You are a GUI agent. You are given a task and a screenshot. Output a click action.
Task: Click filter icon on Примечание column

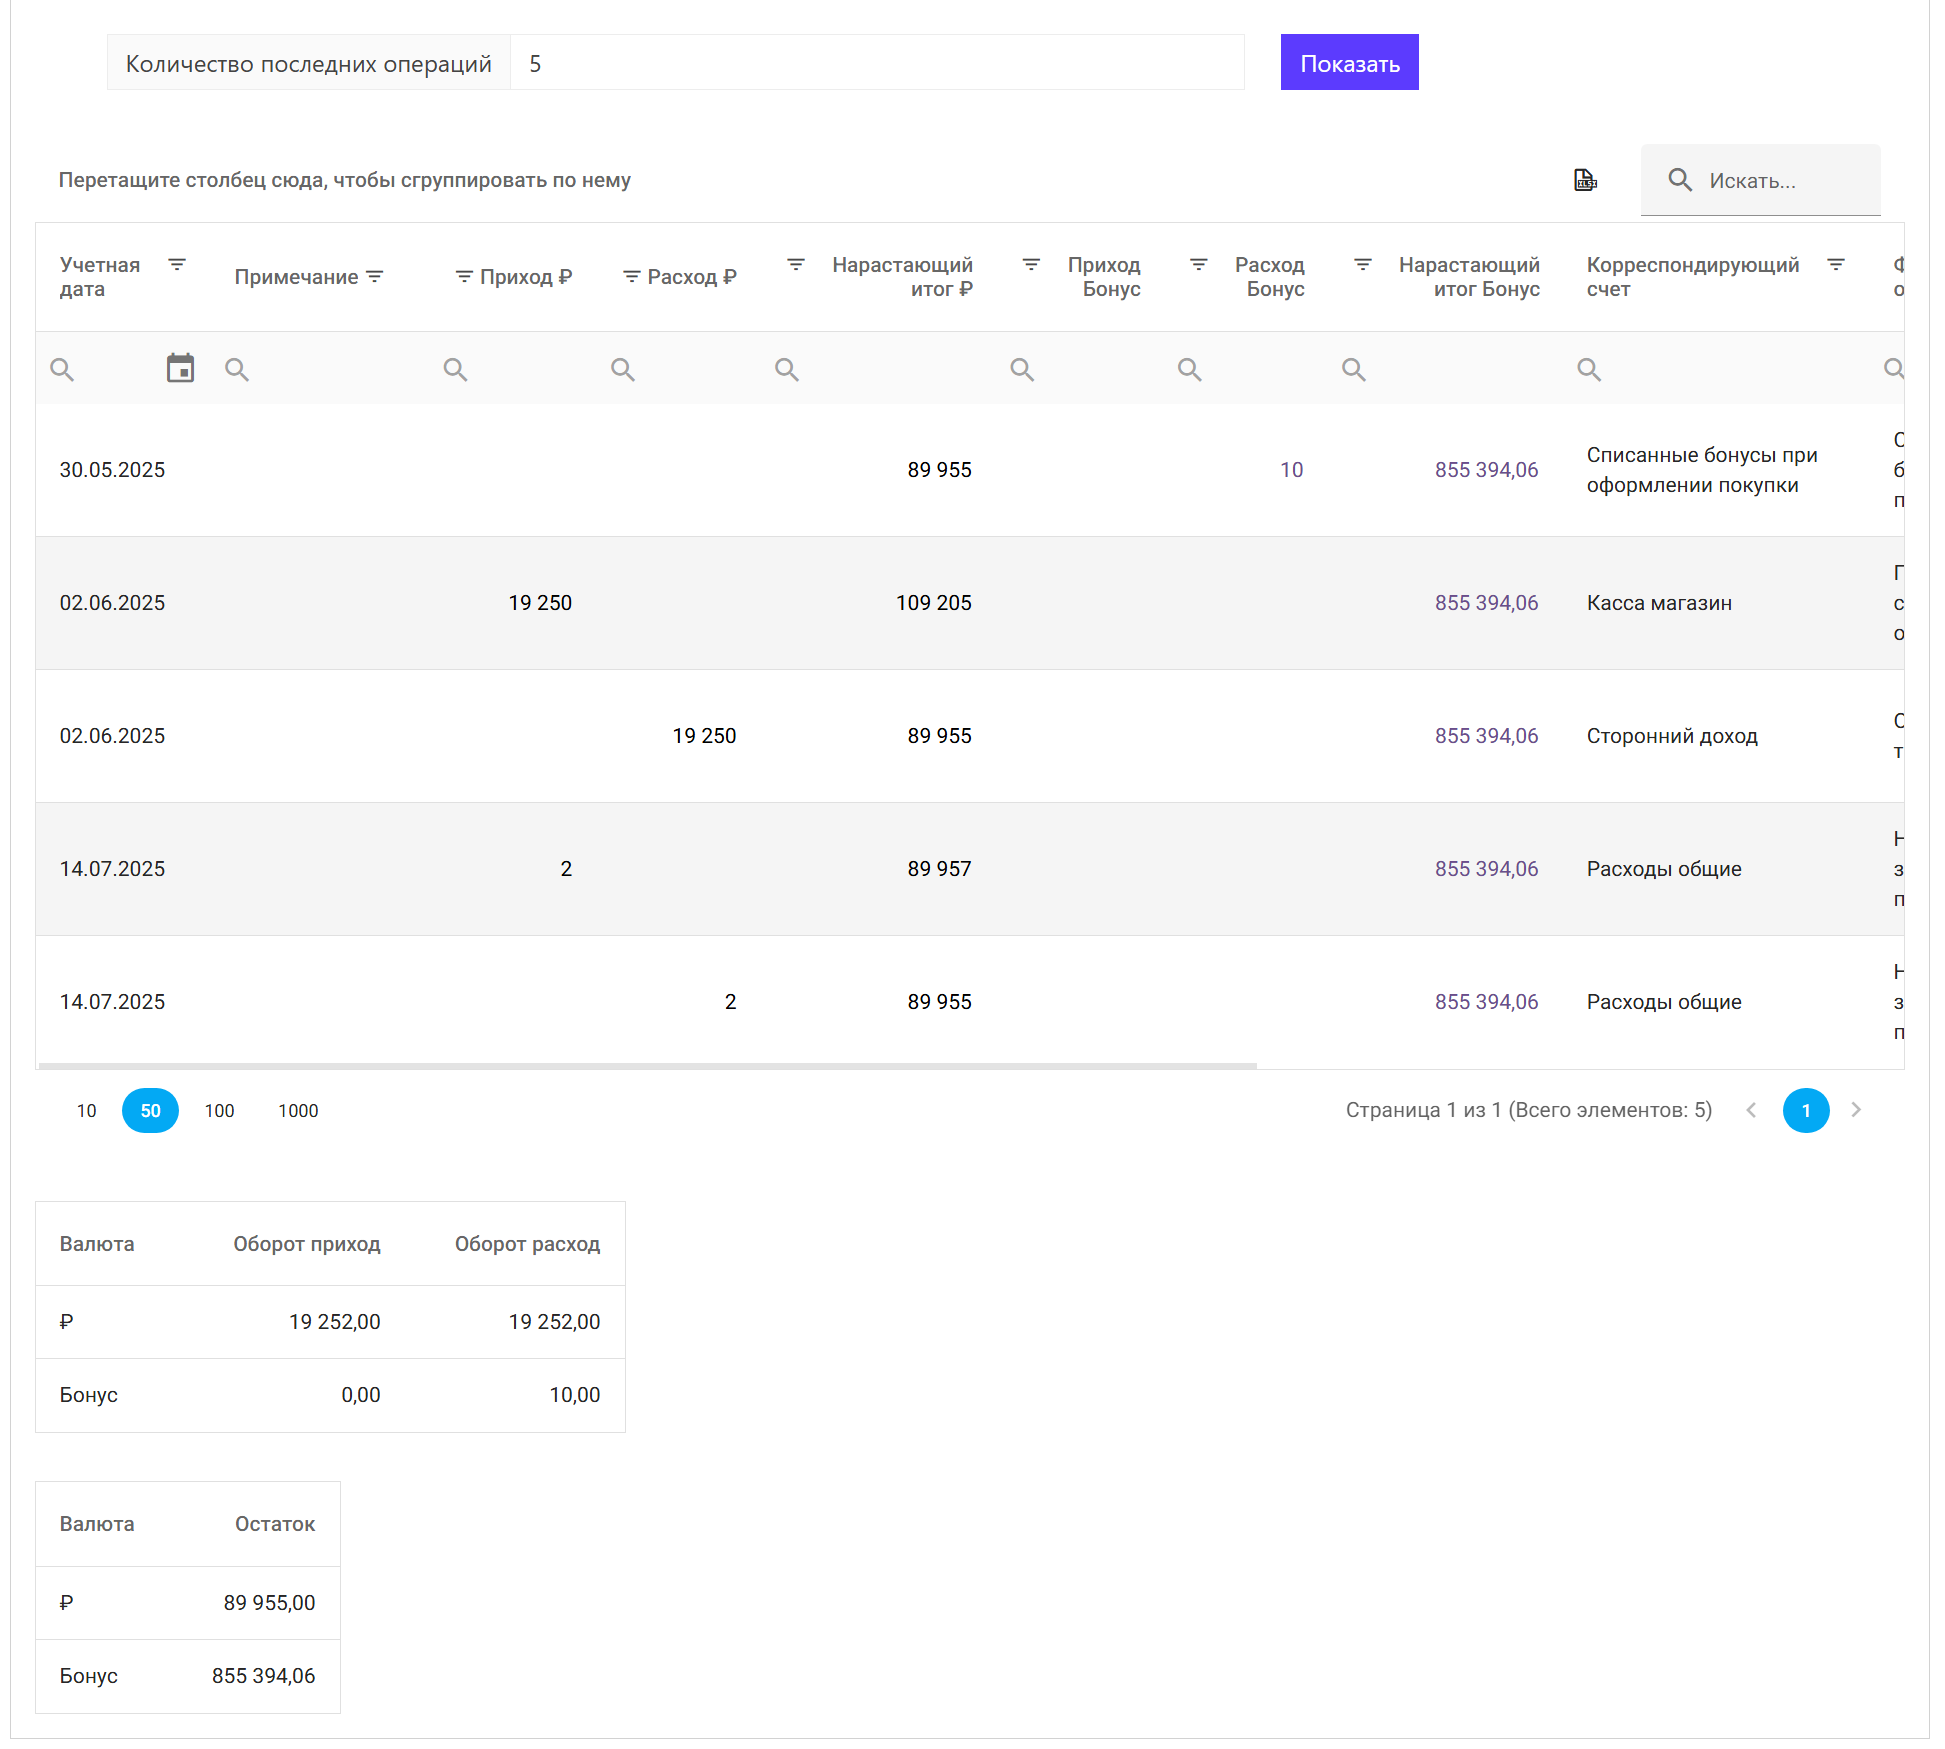(375, 277)
